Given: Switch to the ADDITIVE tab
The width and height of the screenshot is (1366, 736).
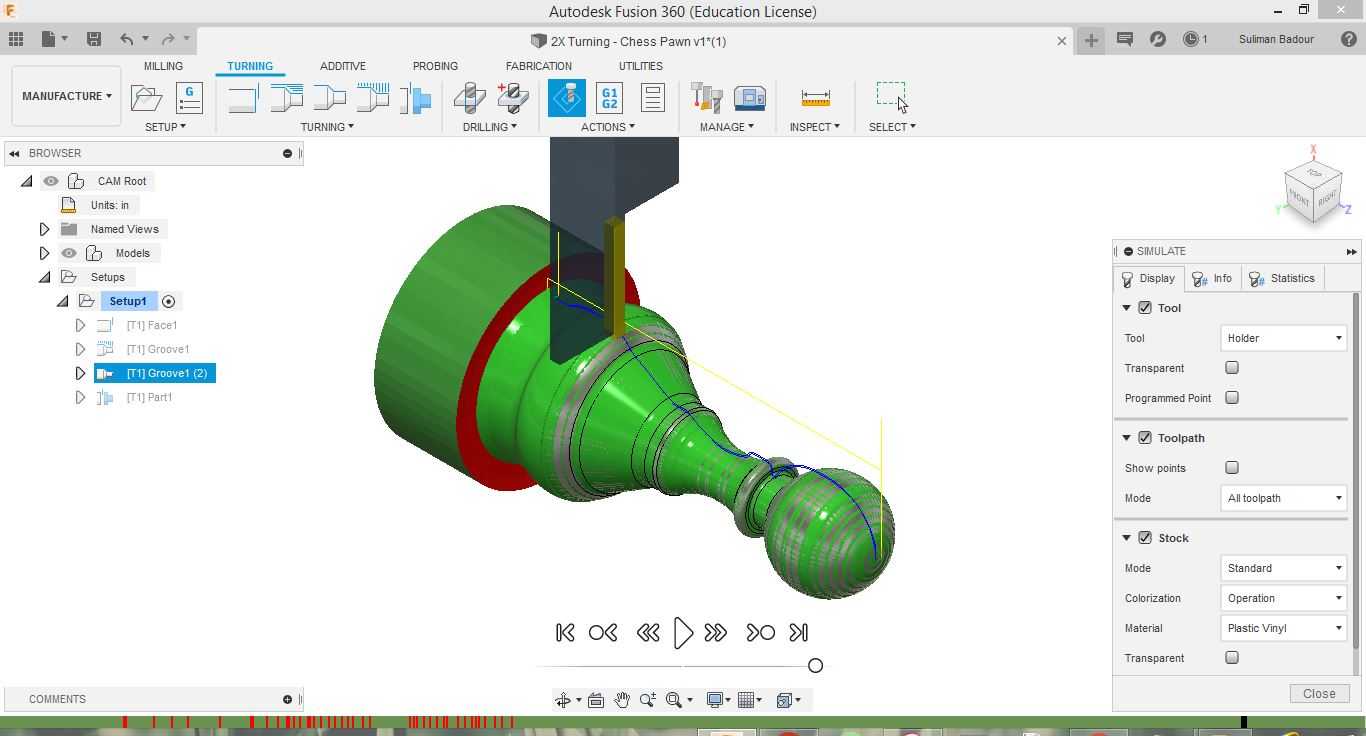Looking at the screenshot, I should [x=343, y=66].
